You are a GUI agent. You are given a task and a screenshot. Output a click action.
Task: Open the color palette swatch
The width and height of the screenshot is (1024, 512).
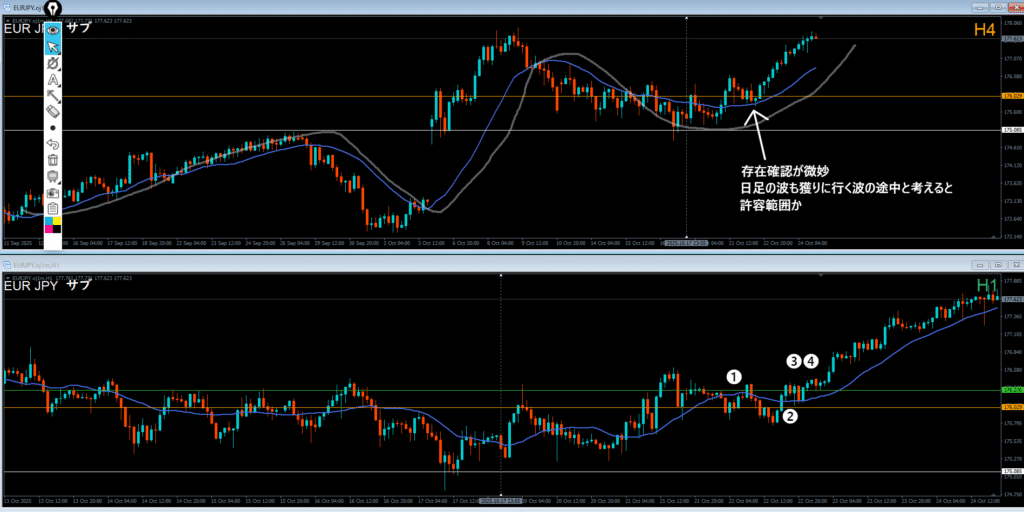click(x=53, y=224)
